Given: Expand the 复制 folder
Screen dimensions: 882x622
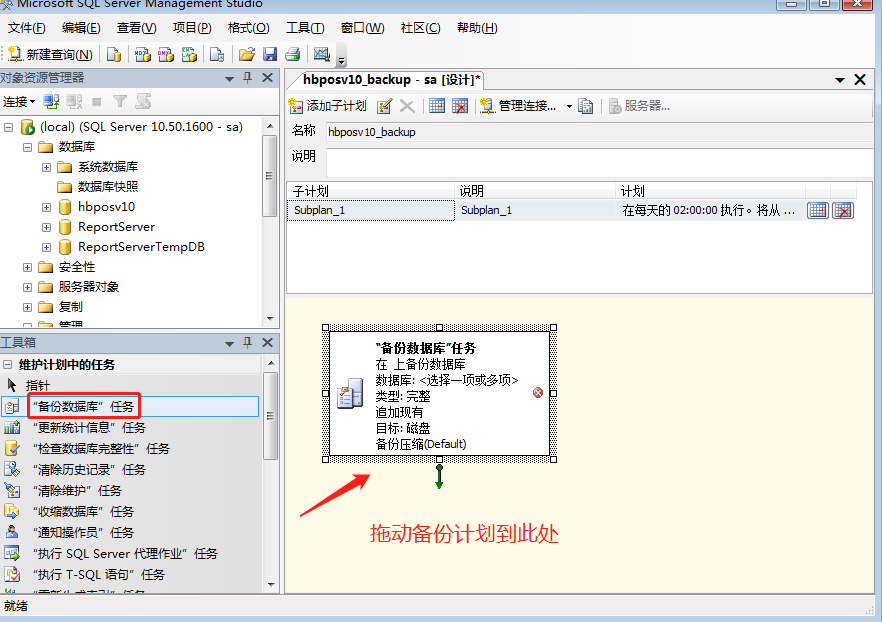Looking at the screenshot, I should (27, 307).
